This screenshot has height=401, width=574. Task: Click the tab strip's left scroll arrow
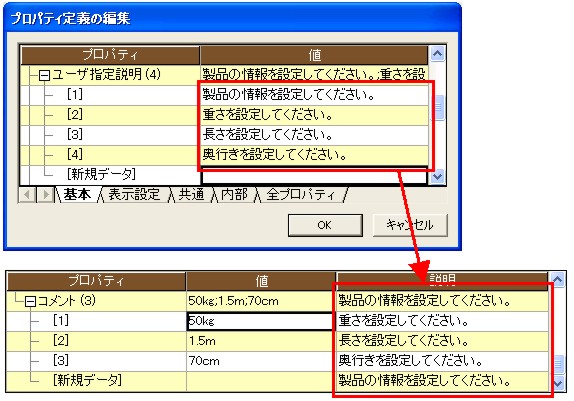point(27,194)
